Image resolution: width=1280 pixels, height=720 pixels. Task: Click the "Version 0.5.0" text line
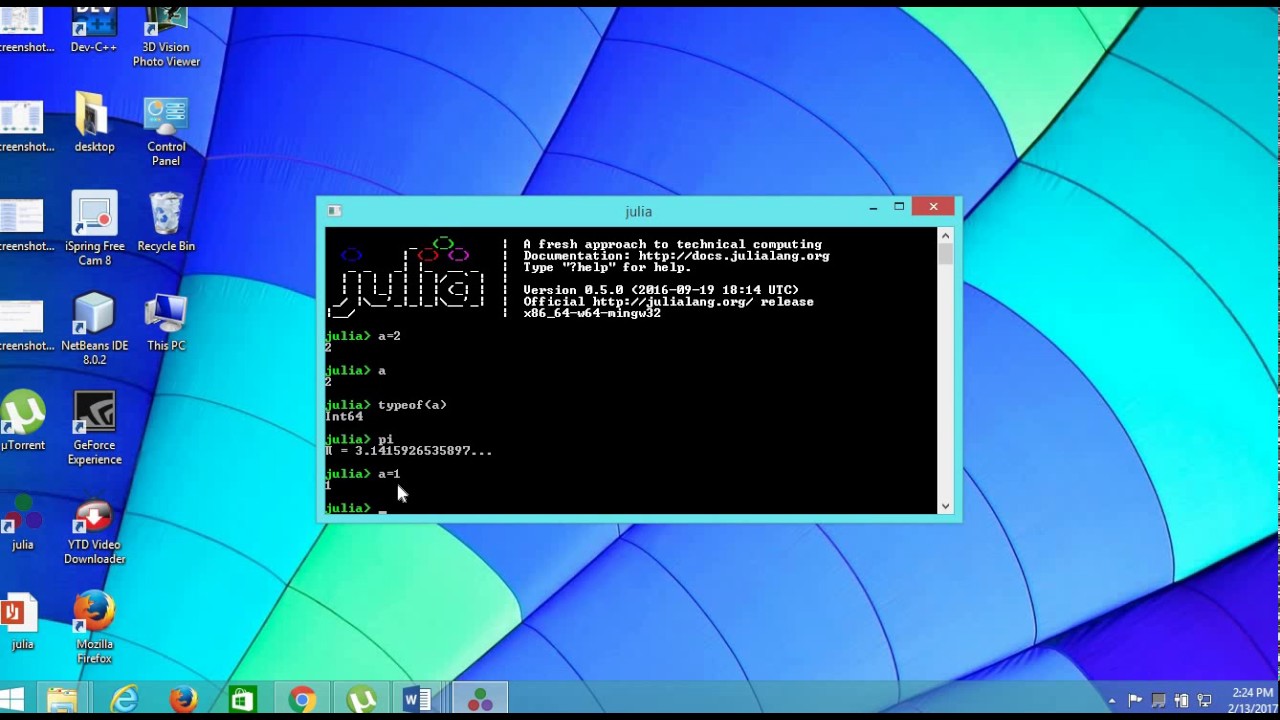[661, 290]
